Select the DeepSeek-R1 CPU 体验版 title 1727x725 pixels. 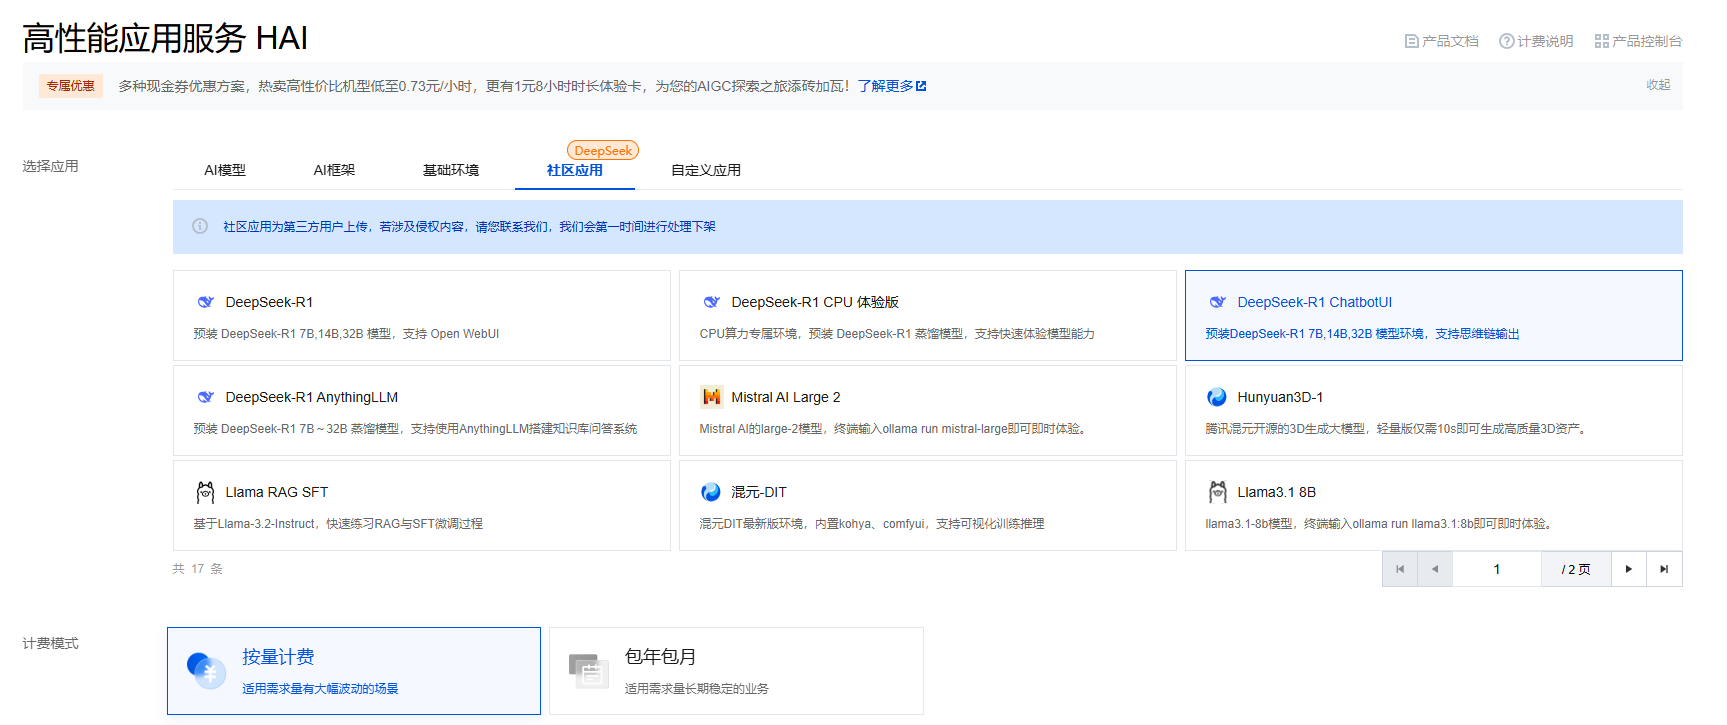815,302
